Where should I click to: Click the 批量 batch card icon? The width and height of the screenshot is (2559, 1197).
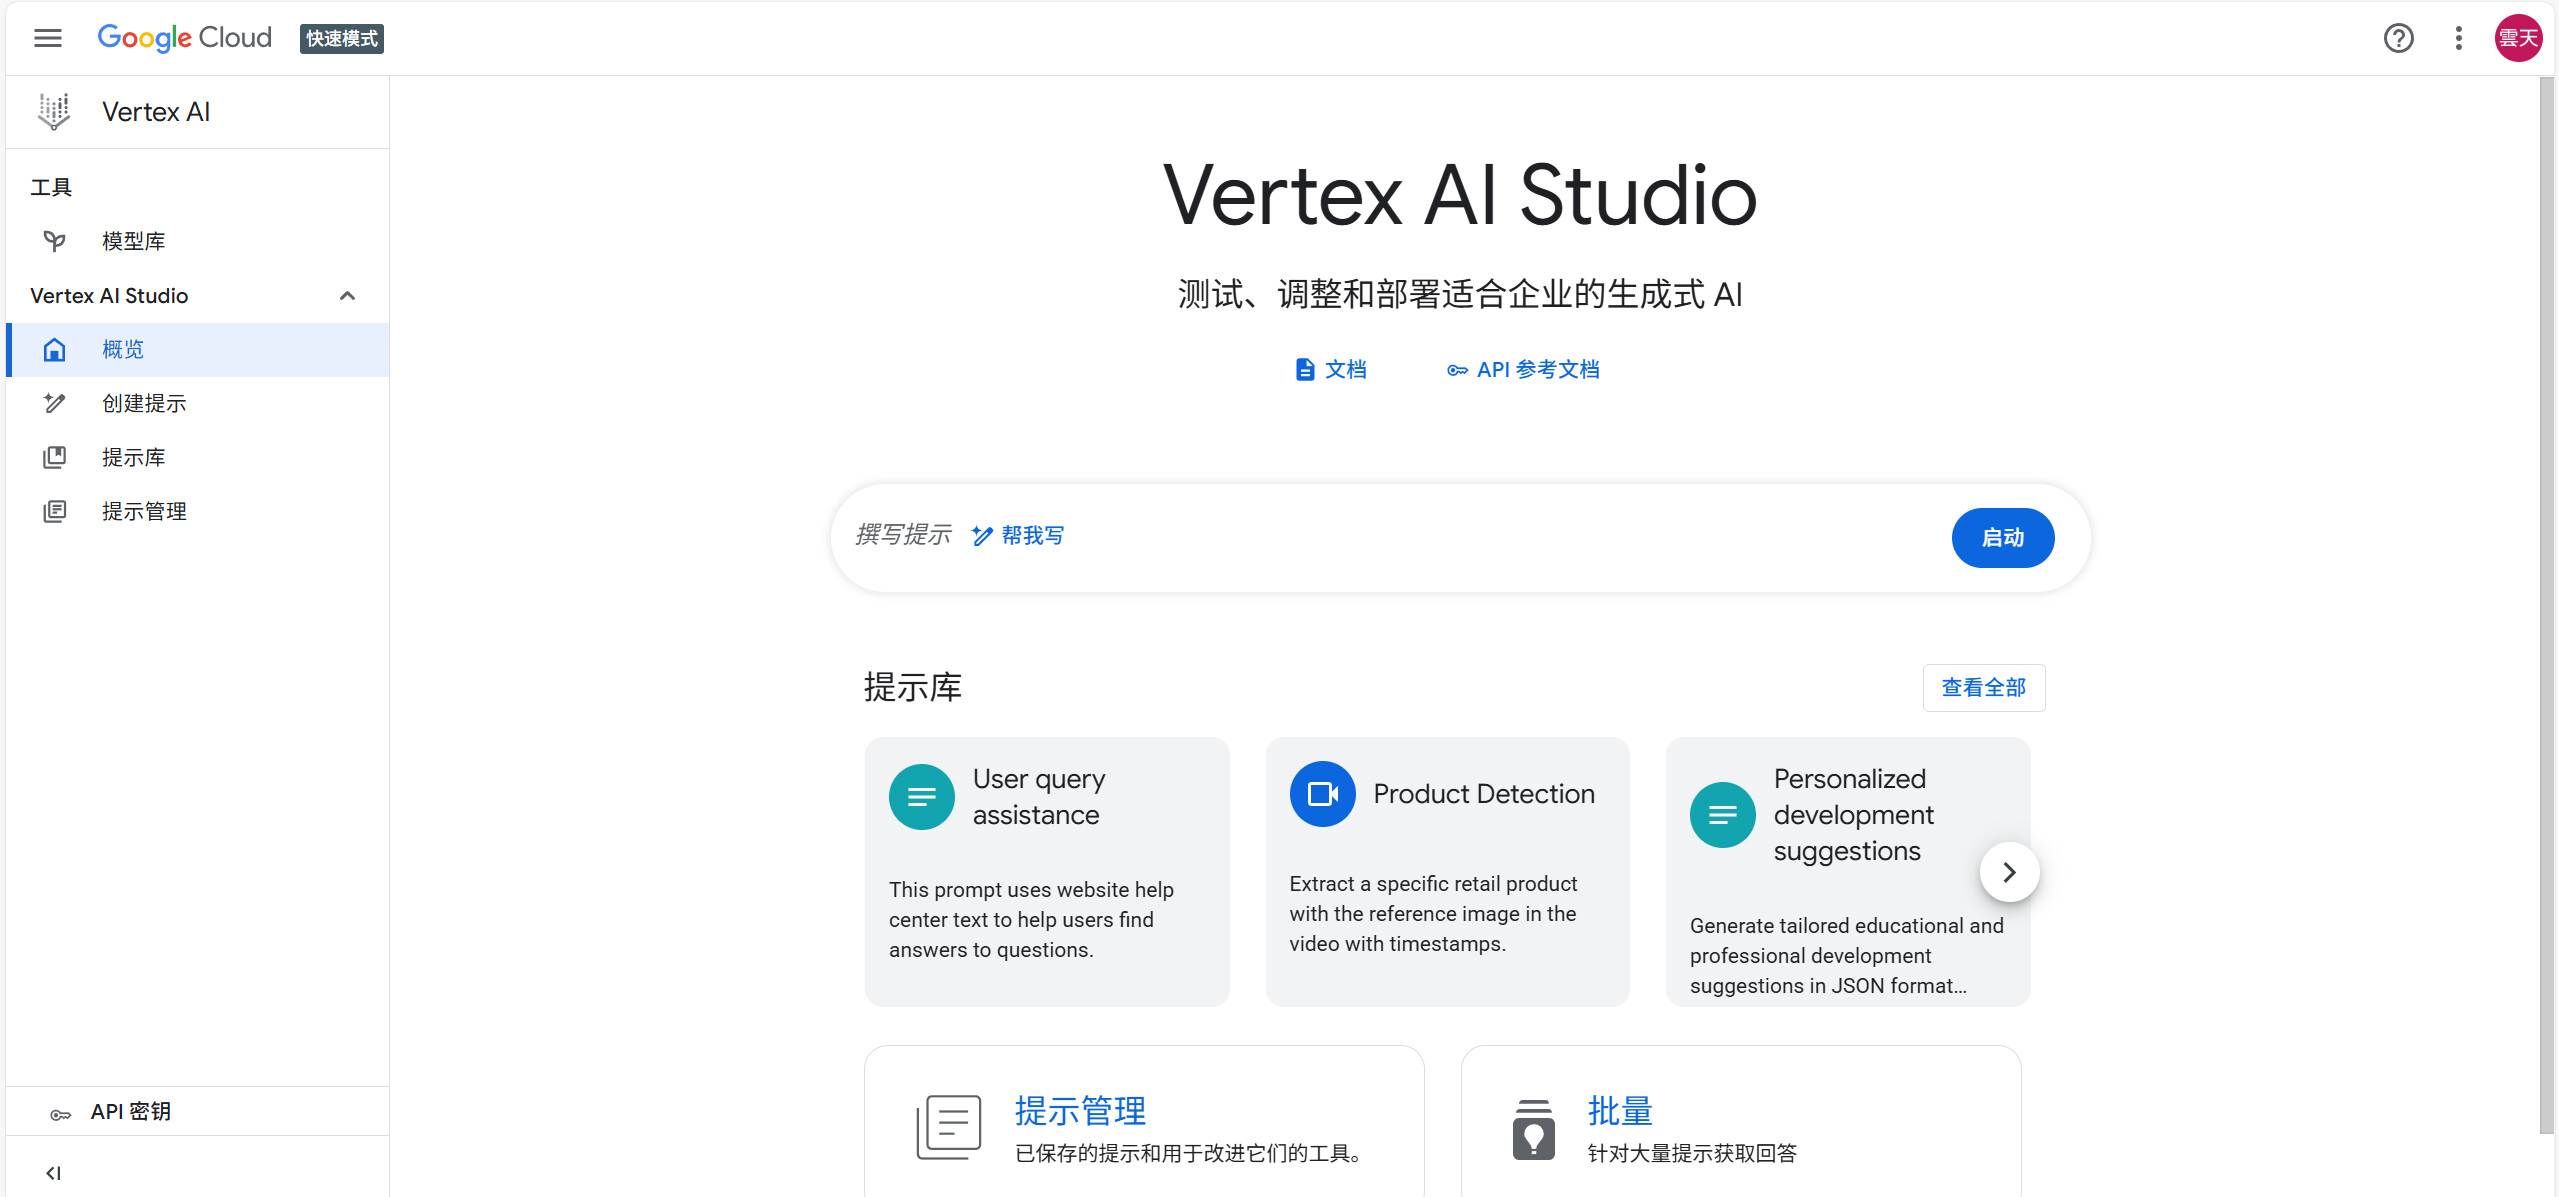click(x=1533, y=1129)
